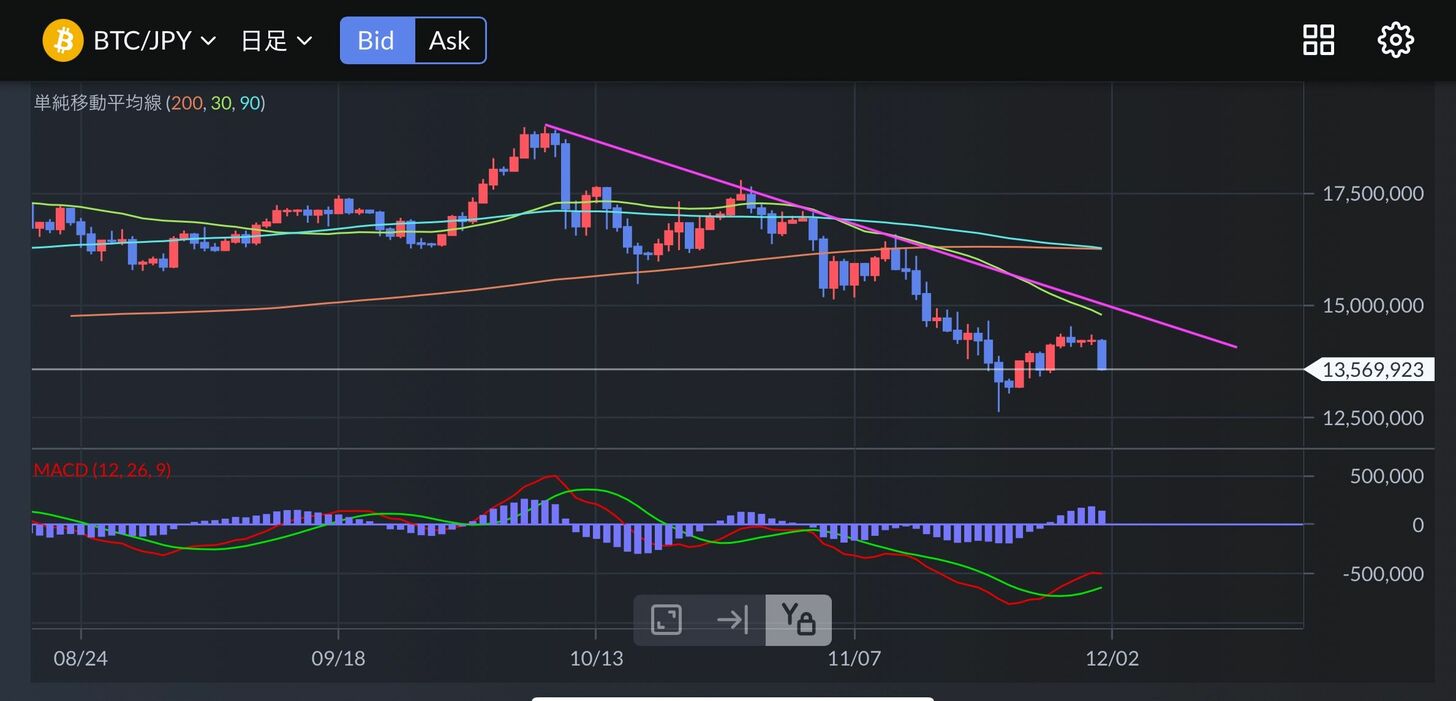The image size is (1456, 701).
Task: Open the BTC/JPY currency pair dropdown
Action: 142,41
